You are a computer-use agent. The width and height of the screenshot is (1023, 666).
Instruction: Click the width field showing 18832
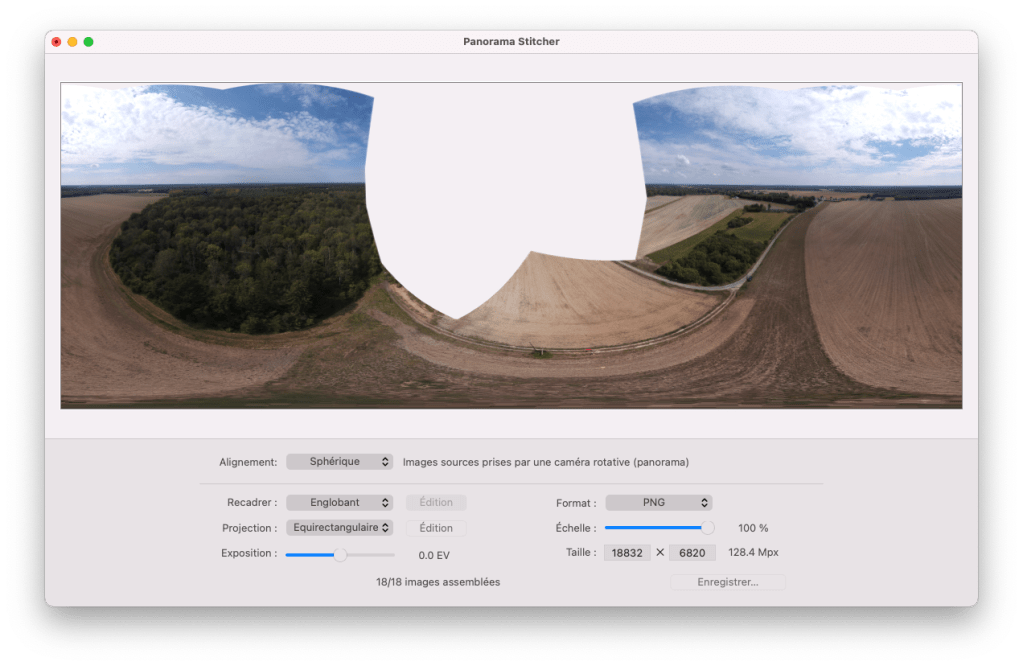coord(627,552)
